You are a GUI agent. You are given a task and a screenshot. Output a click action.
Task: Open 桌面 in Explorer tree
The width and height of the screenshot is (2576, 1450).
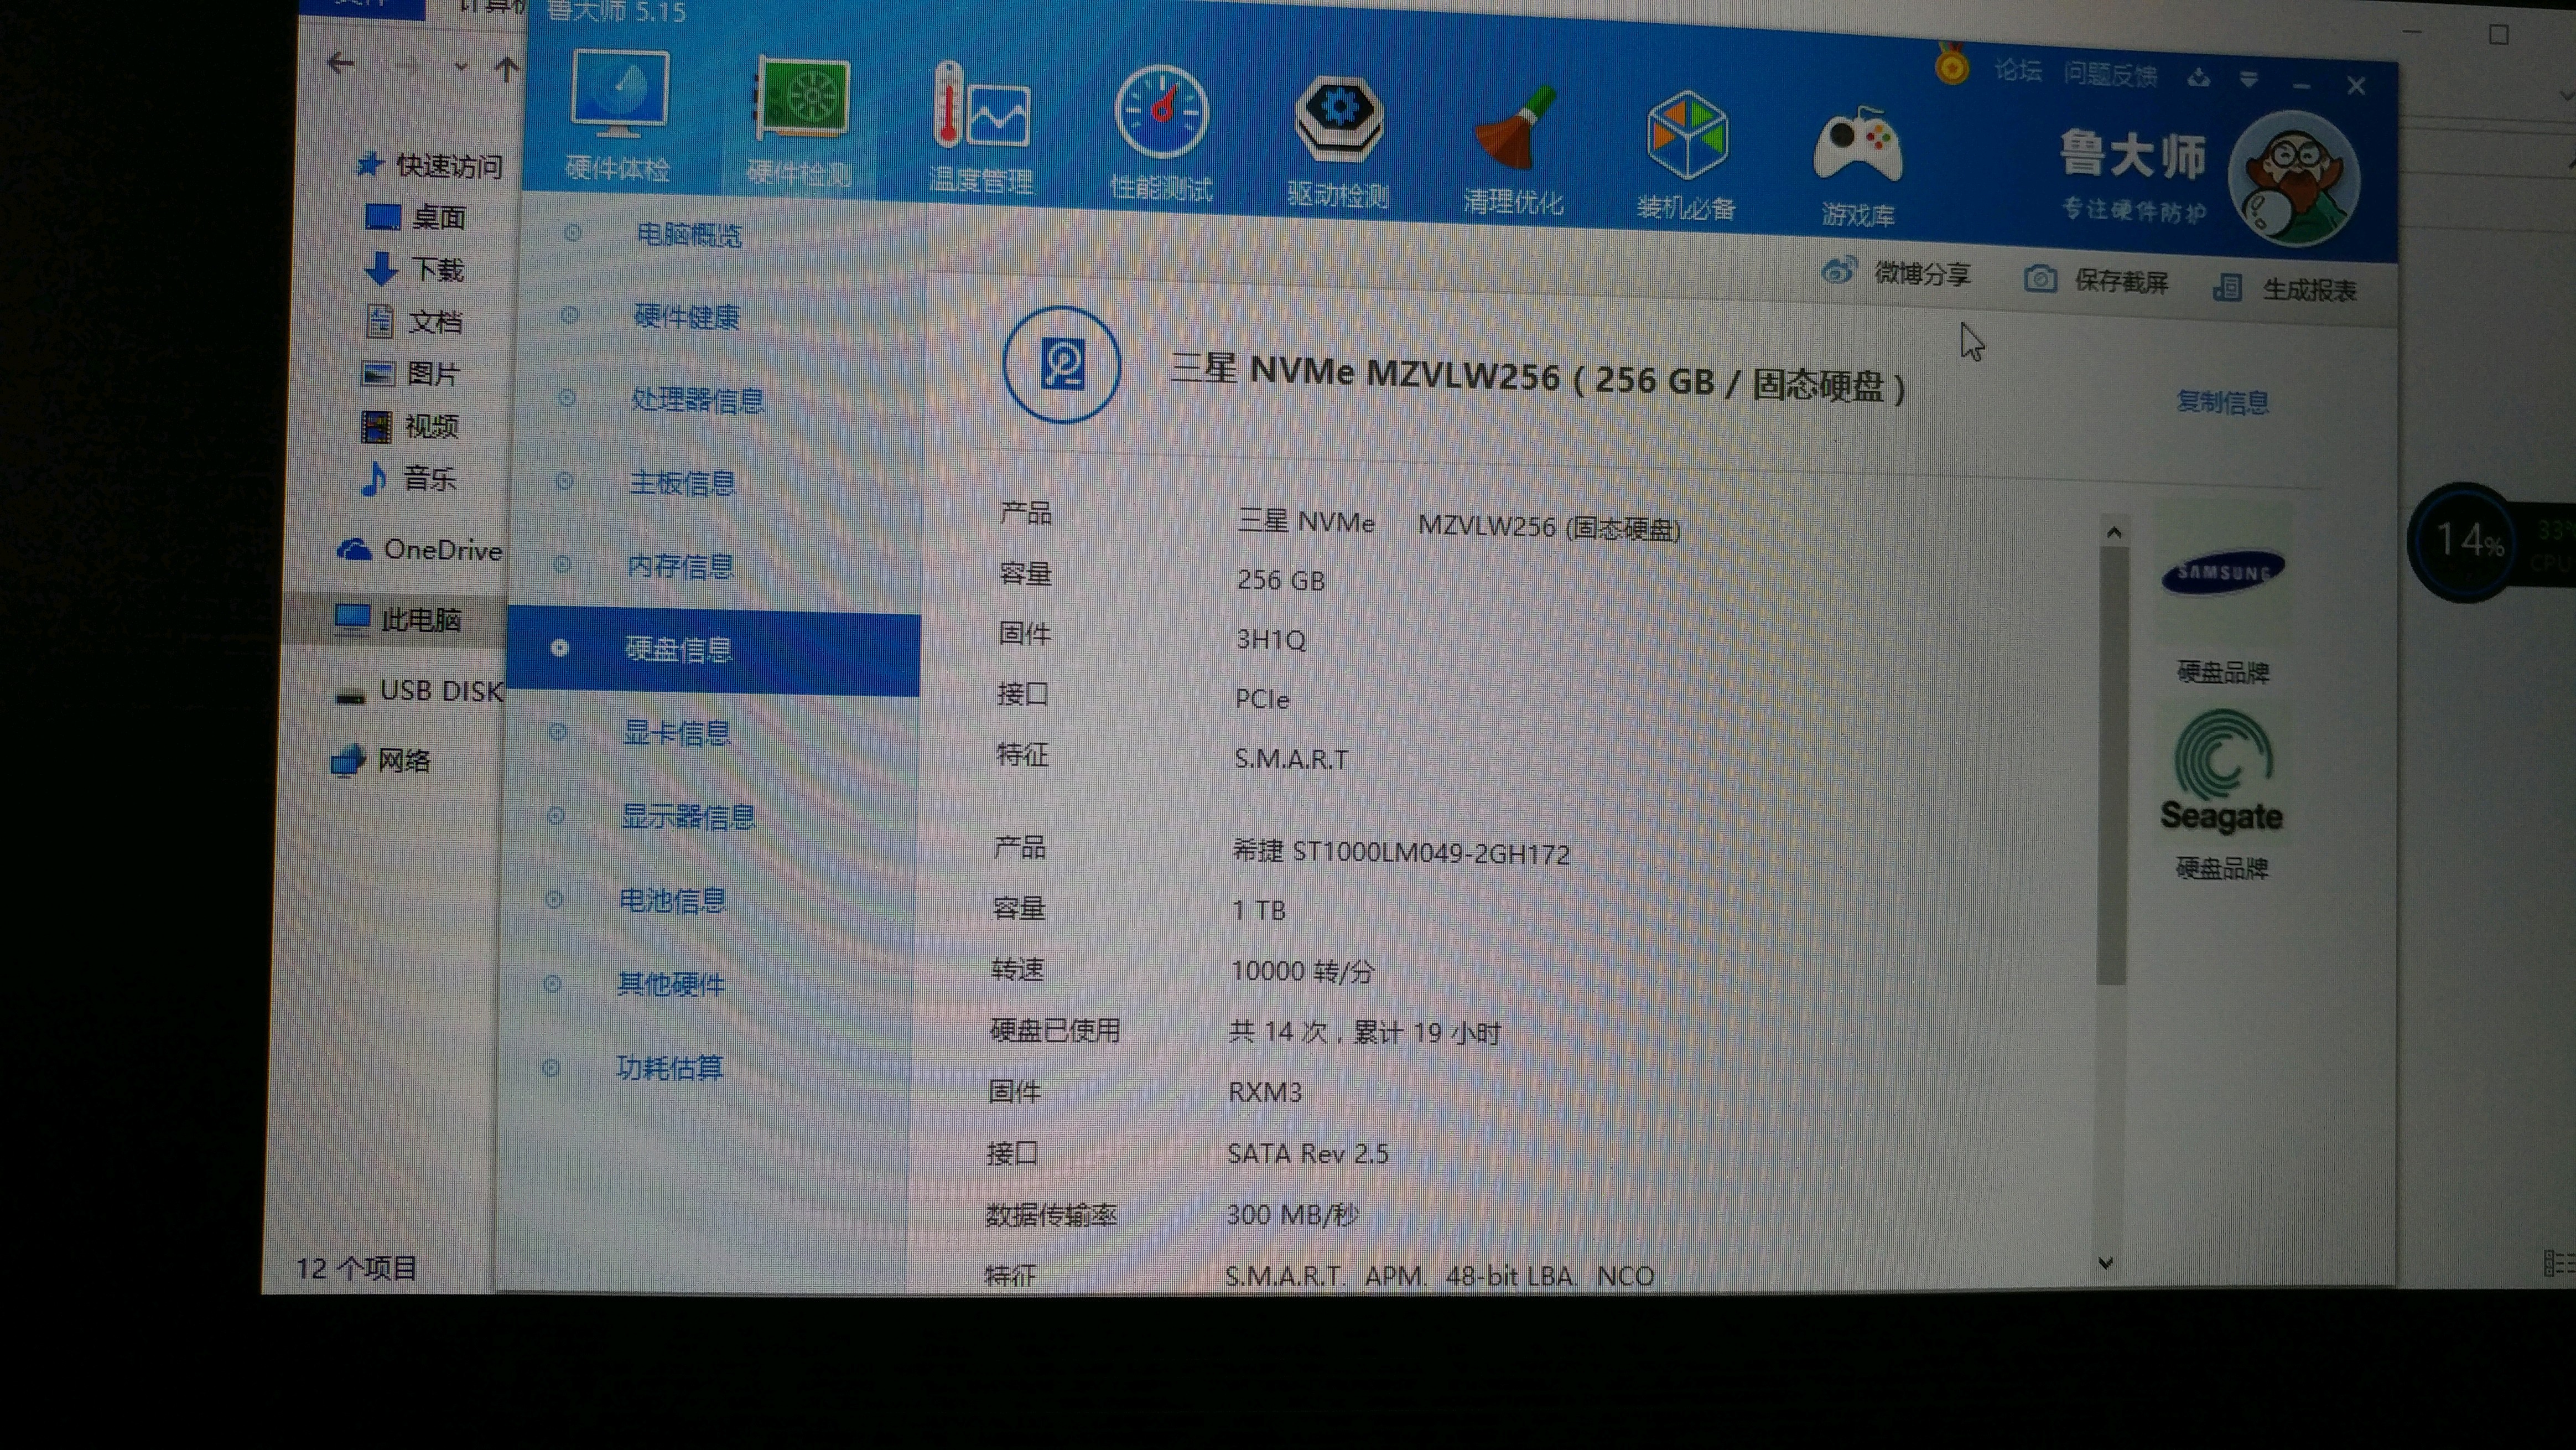(416, 217)
